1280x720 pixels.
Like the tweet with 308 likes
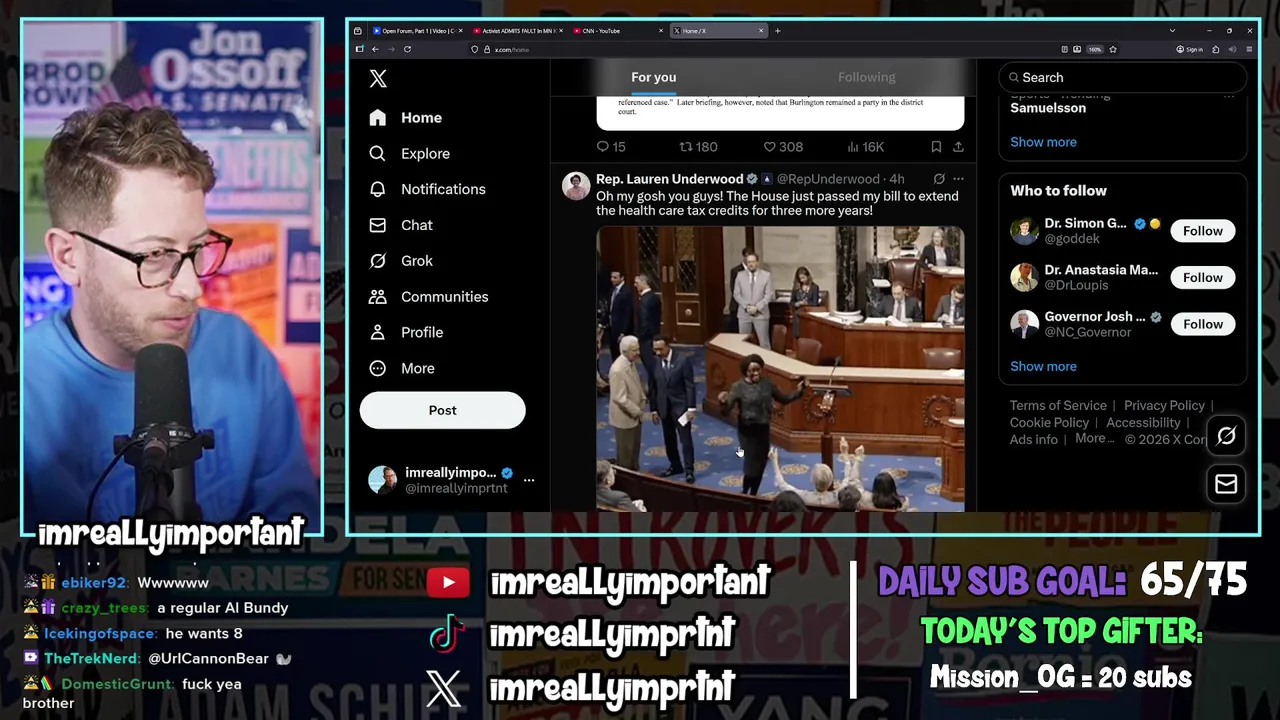pyautogui.click(x=783, y=147)
